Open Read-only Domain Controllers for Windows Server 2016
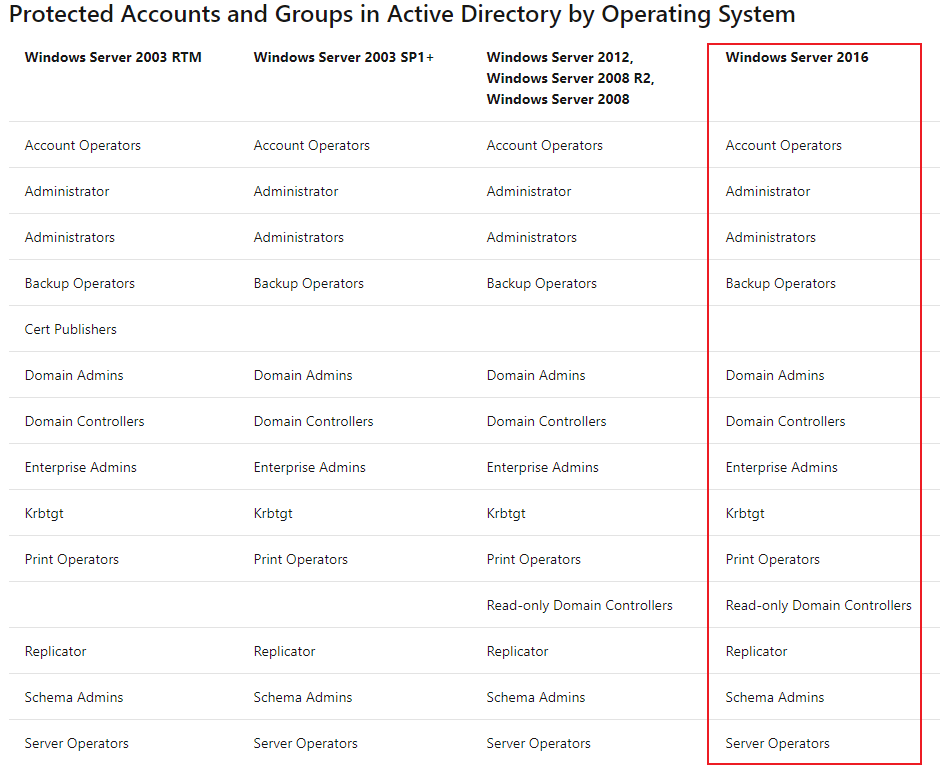940x776 pixels. tap(818, 605)
